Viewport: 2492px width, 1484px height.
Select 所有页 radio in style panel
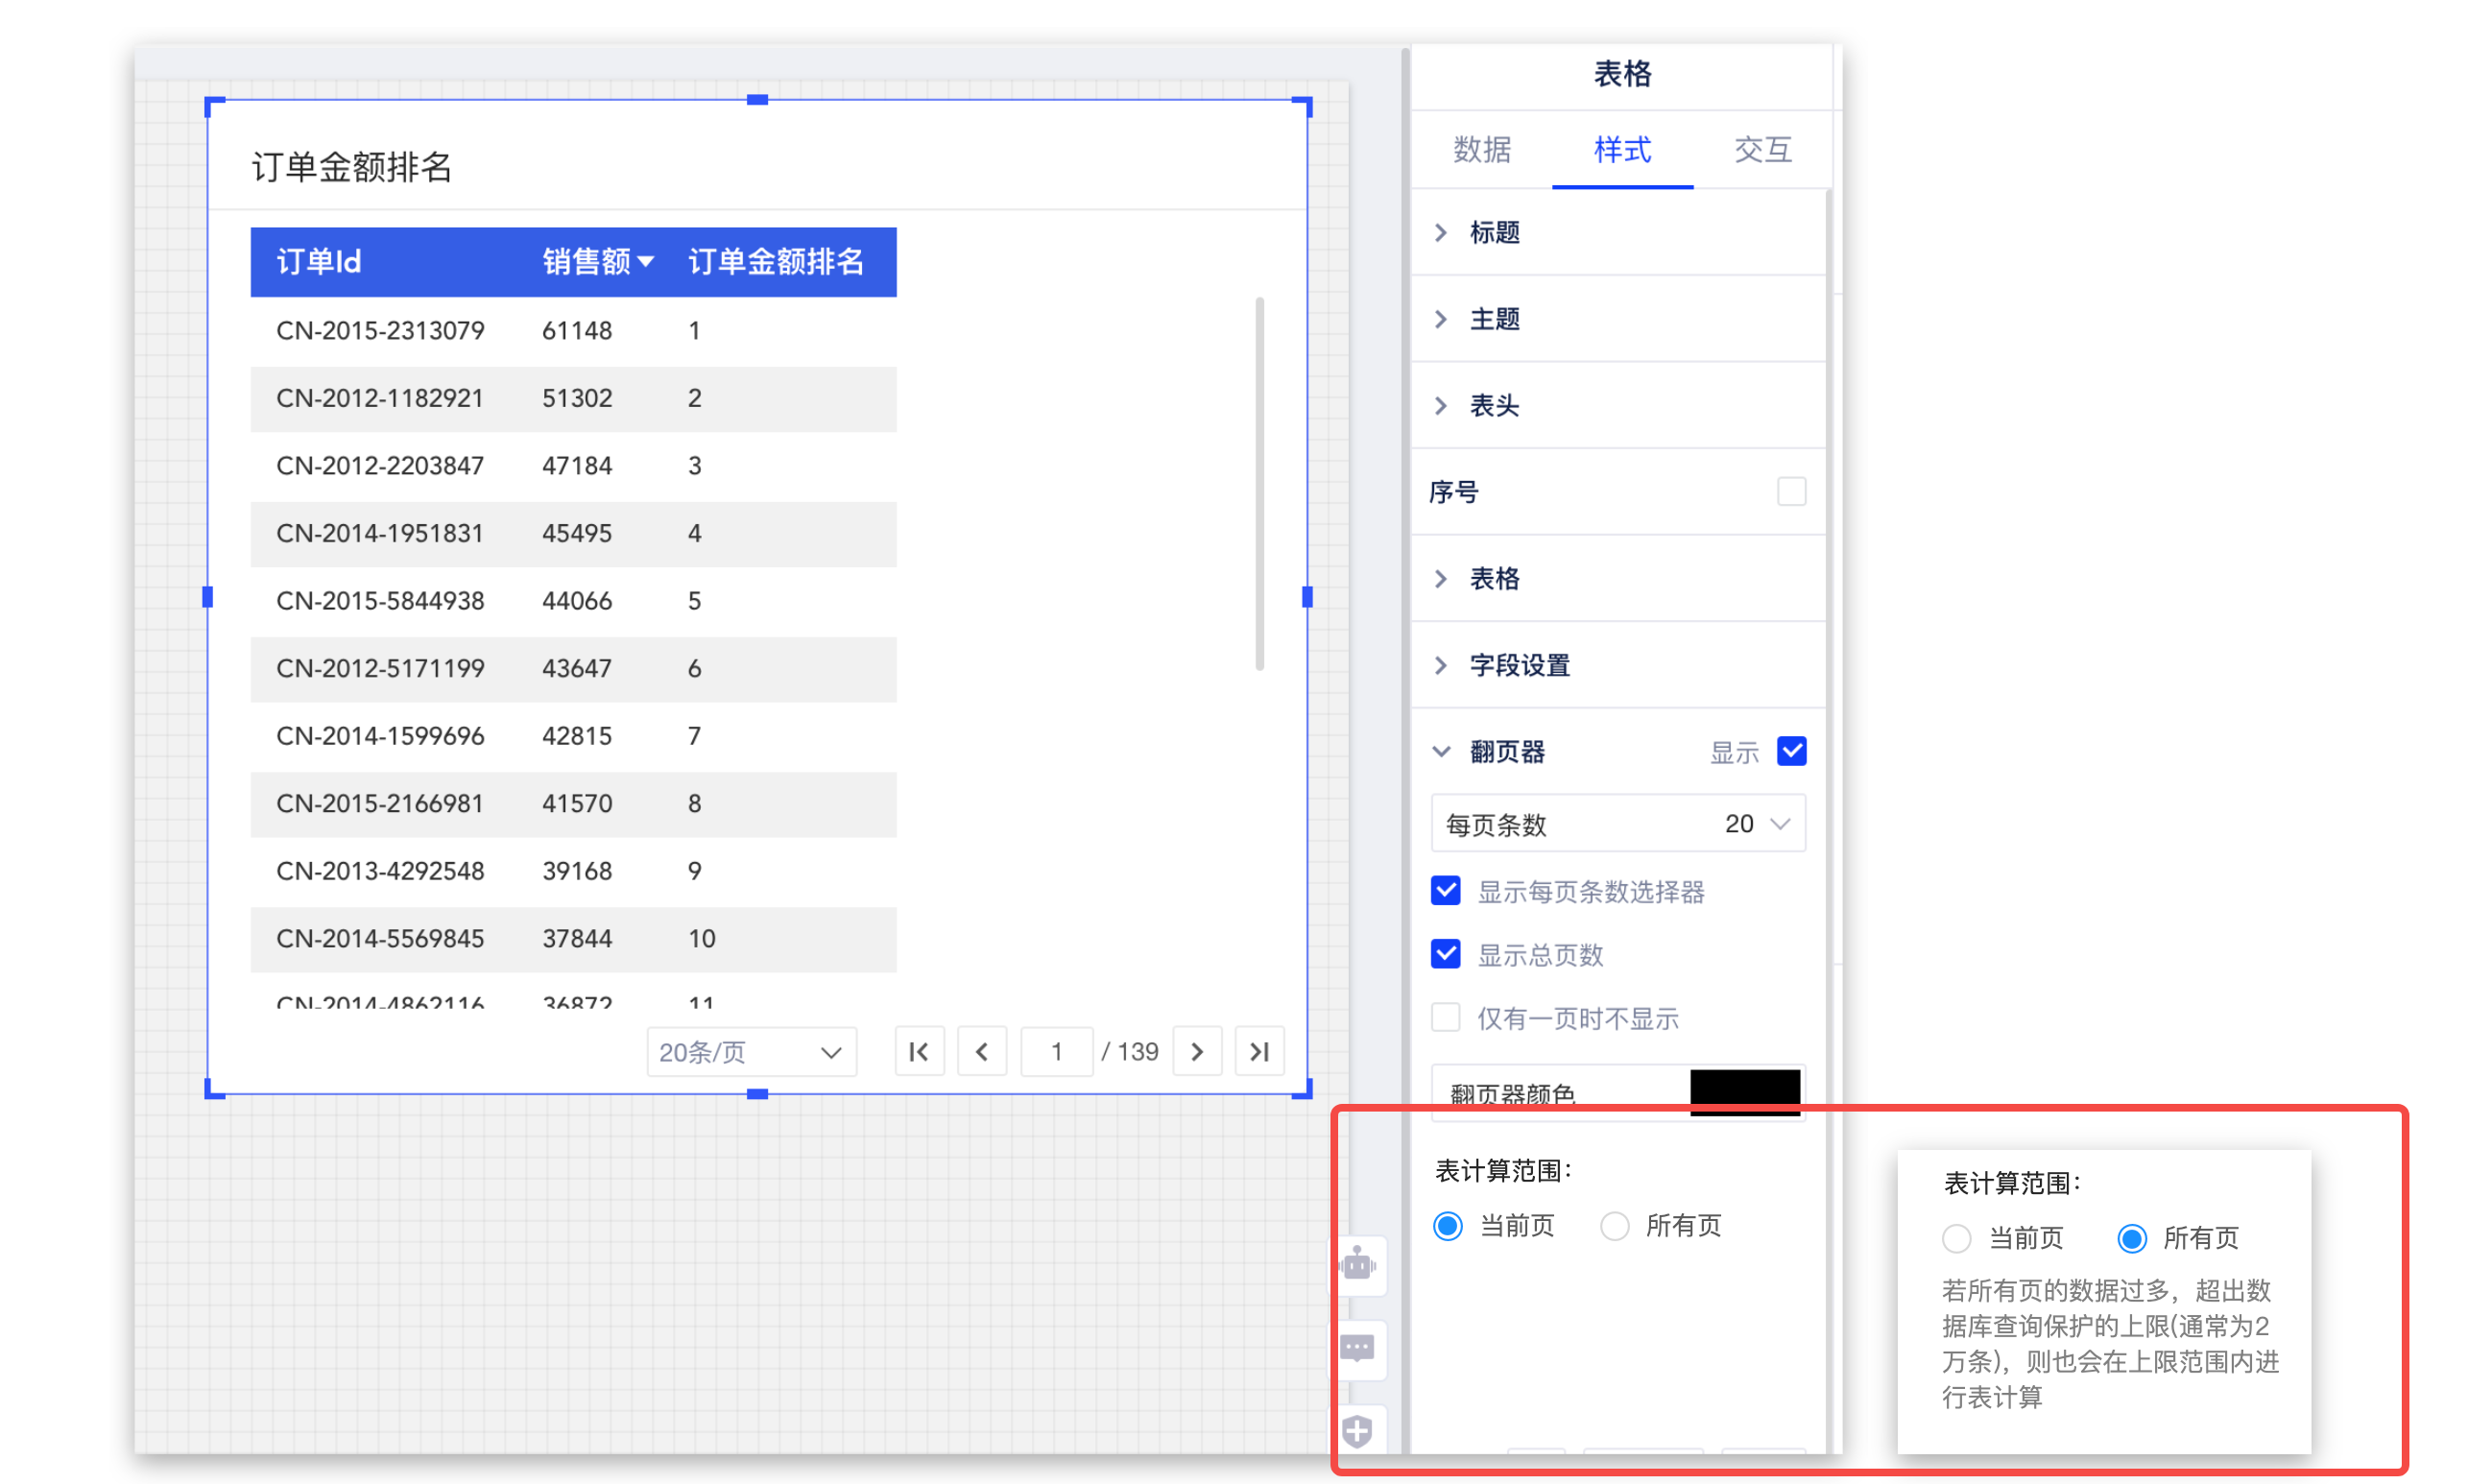click(1614, 1225)
